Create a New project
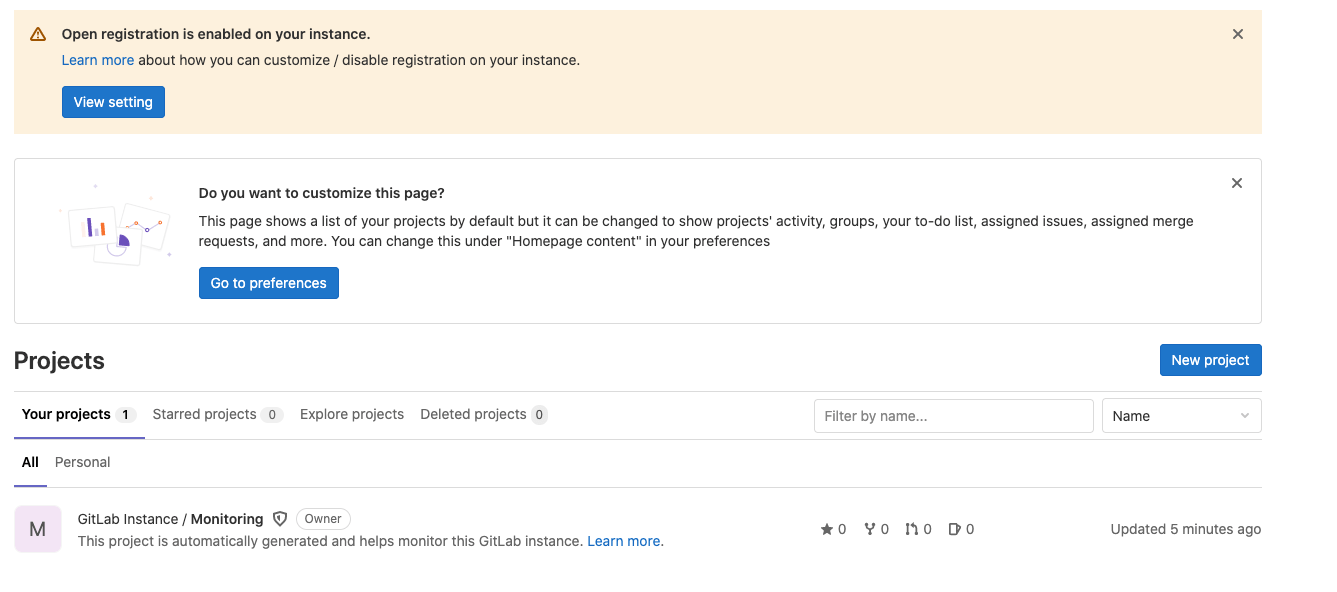Viewport: 1337px width, 592px height. click(x=1210, y=360)
